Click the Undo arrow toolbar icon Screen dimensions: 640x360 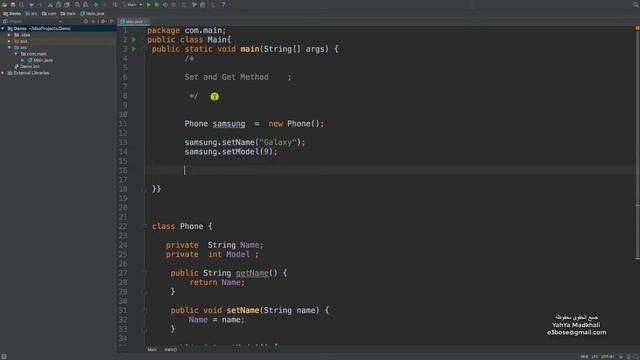click(x=31, y=4)
